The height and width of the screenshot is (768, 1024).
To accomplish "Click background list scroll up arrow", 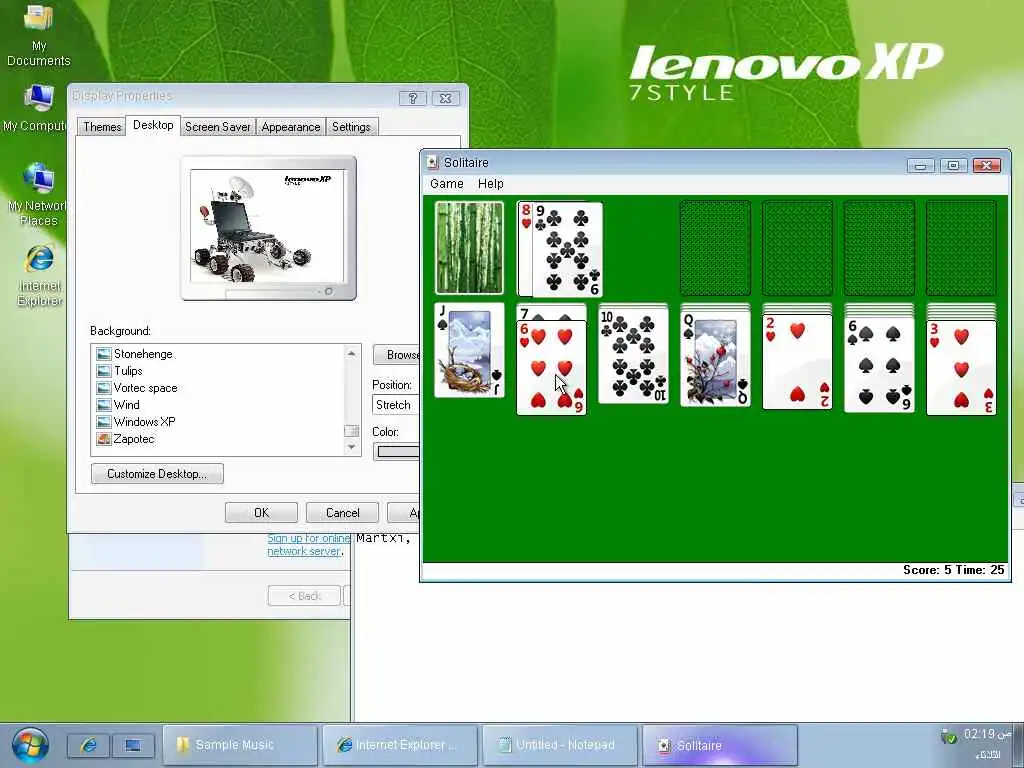I will click(x=351, y=353).
